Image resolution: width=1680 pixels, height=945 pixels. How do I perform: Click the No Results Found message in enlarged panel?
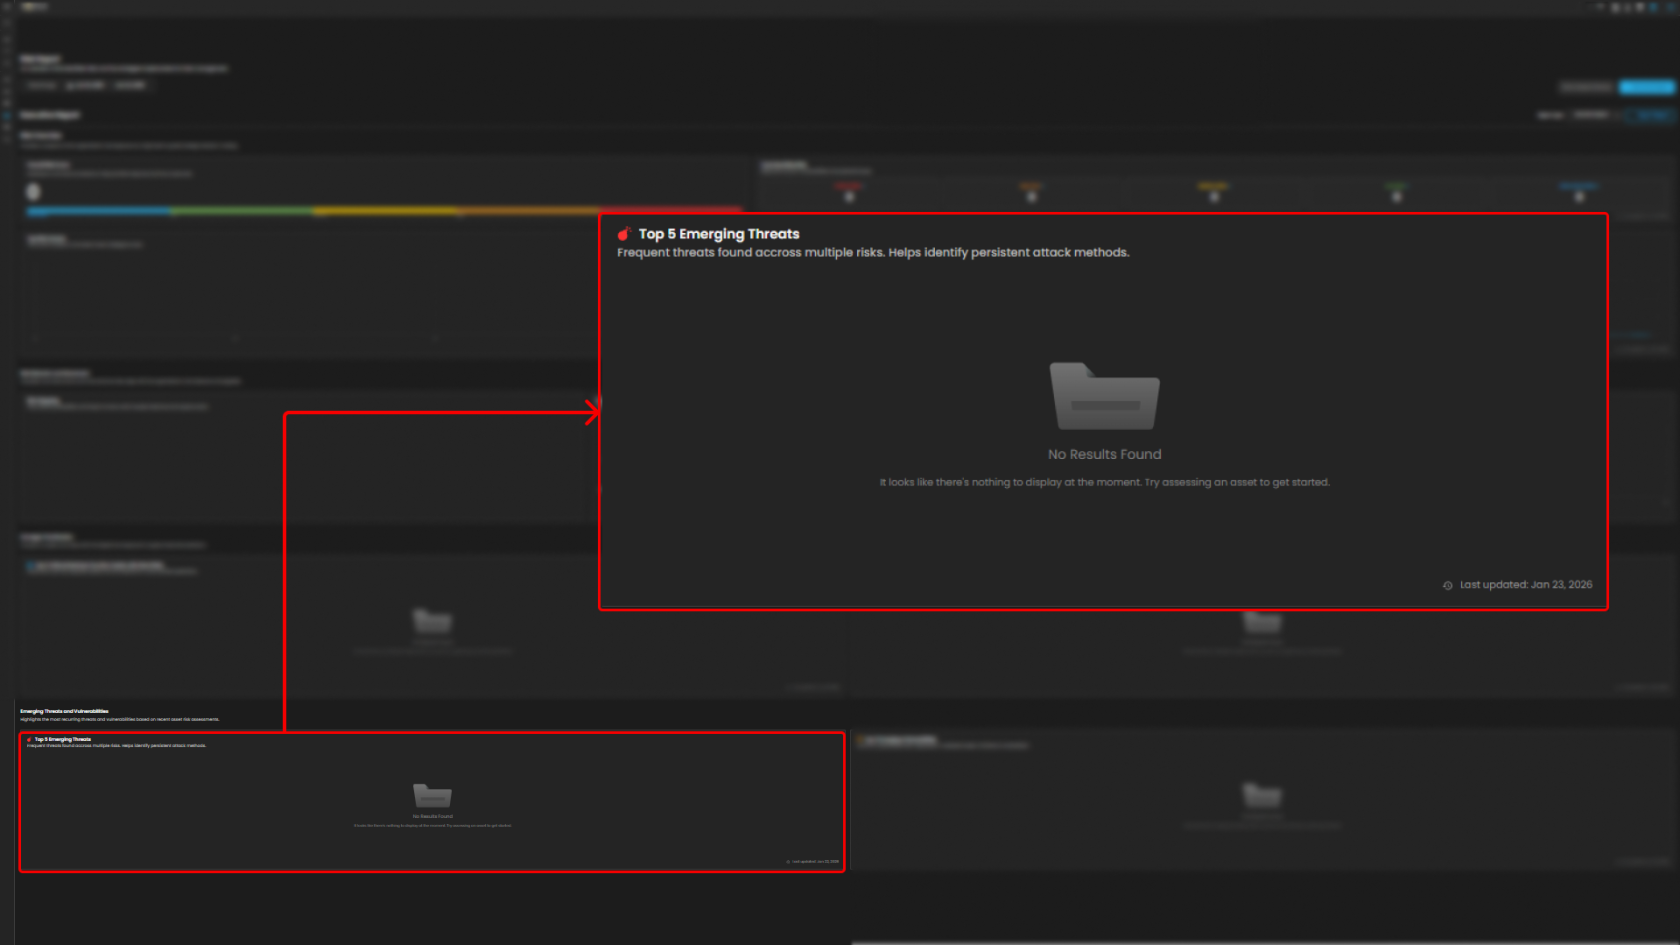[1104, 454]
